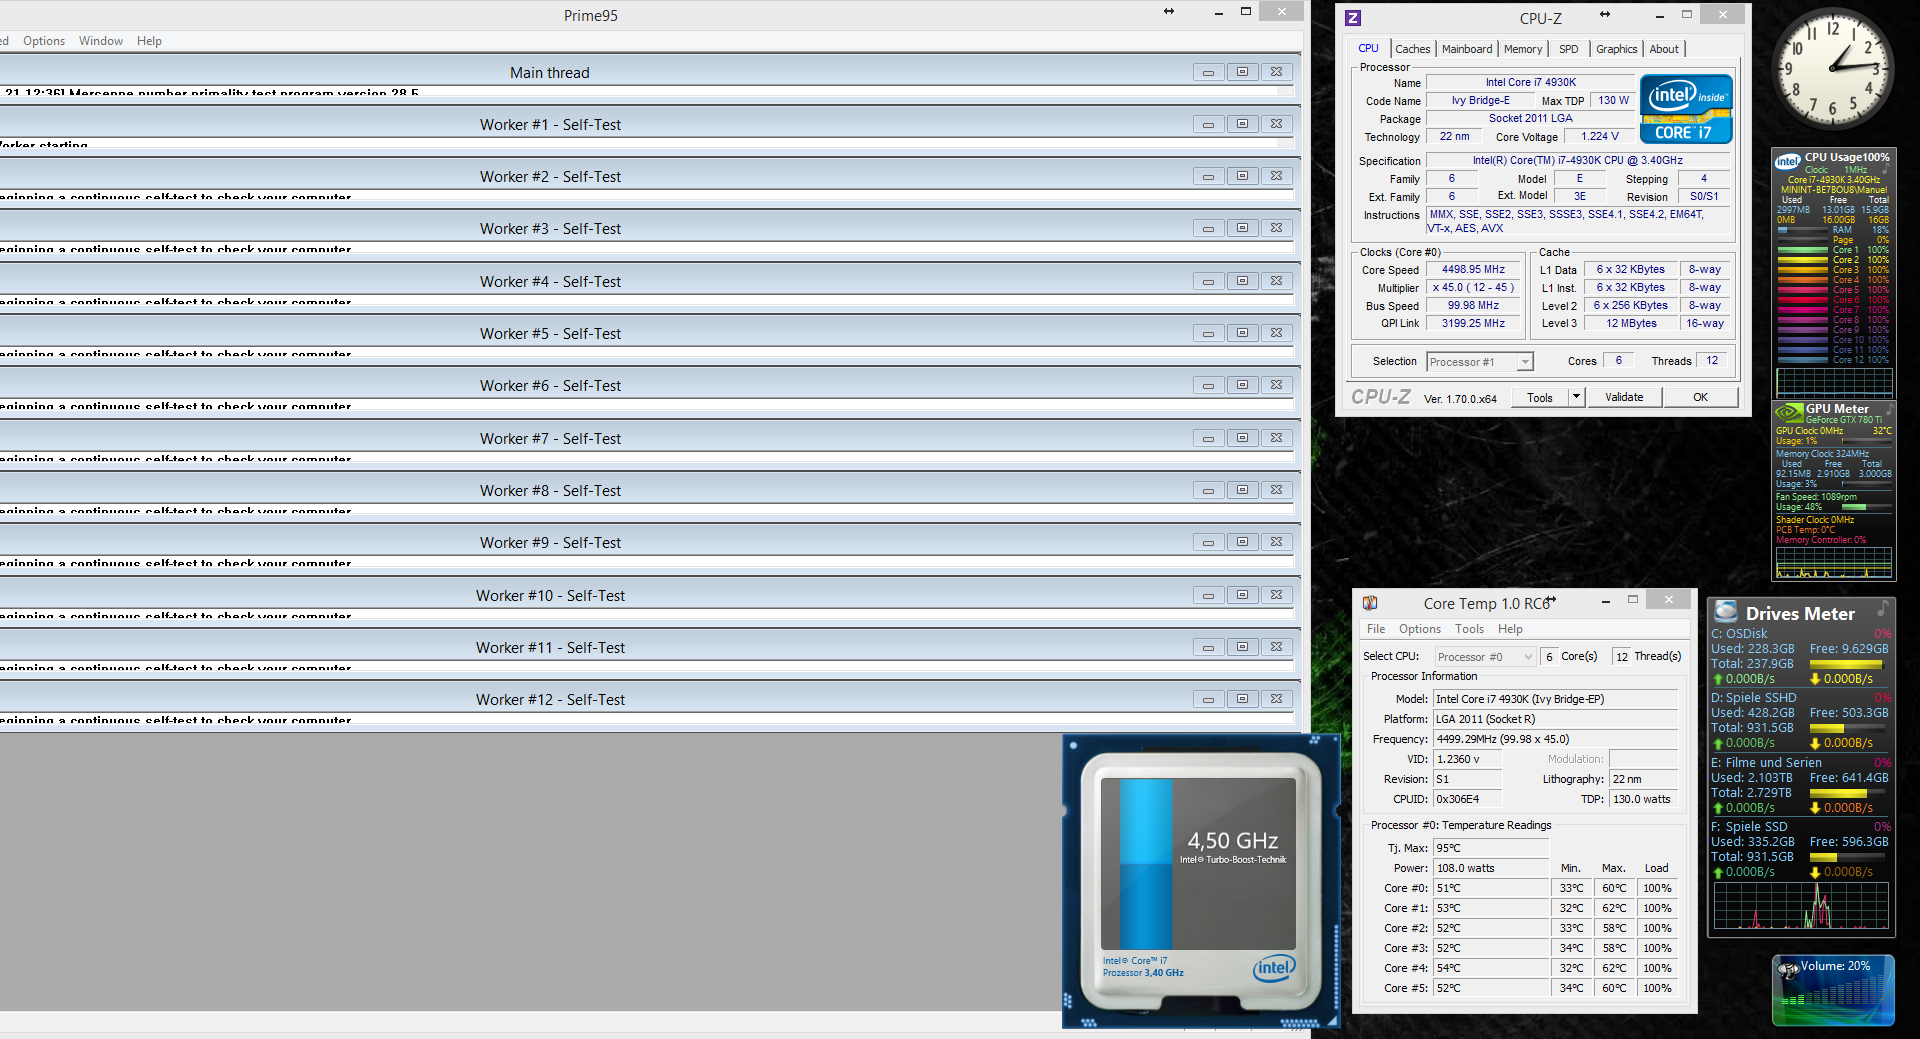This screenshot has height=1039, width=1920.
Task: Minimize the Worker #2 Self-Test subwindow
Action: point(1208,176)
